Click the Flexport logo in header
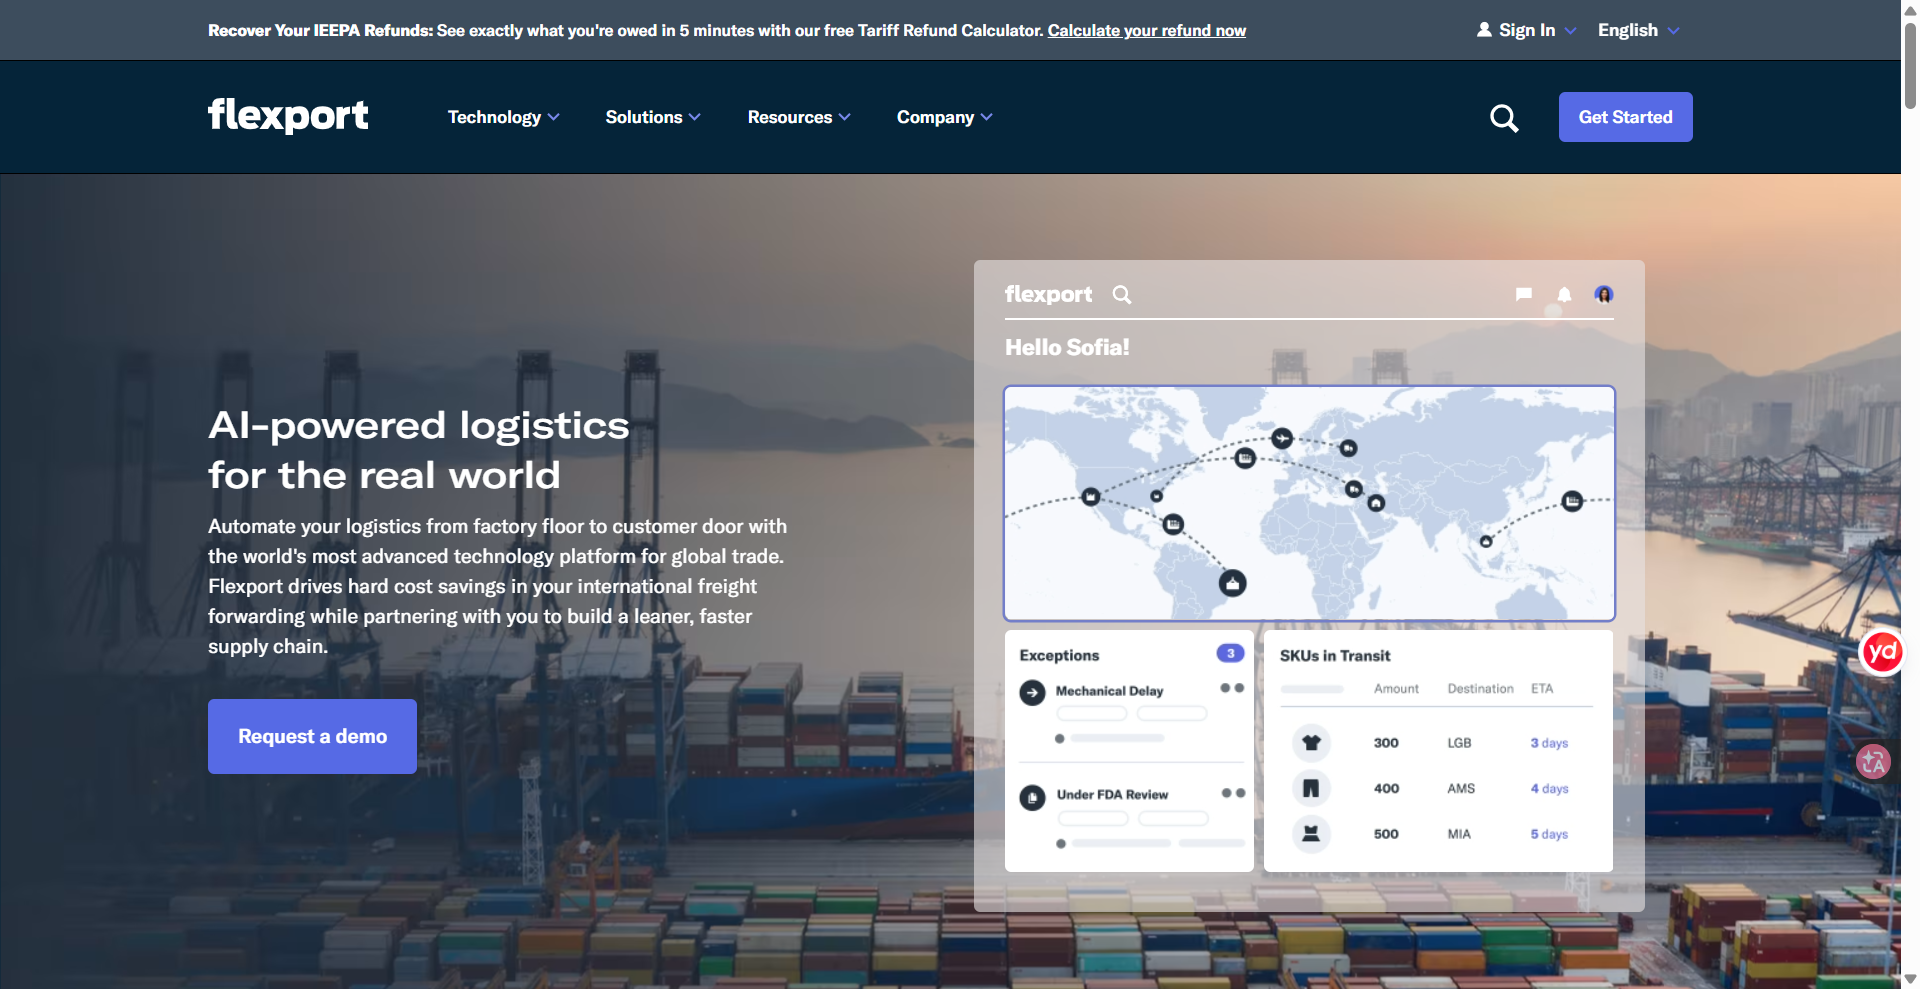The image size is (1920, 989). tap(288, 116)
